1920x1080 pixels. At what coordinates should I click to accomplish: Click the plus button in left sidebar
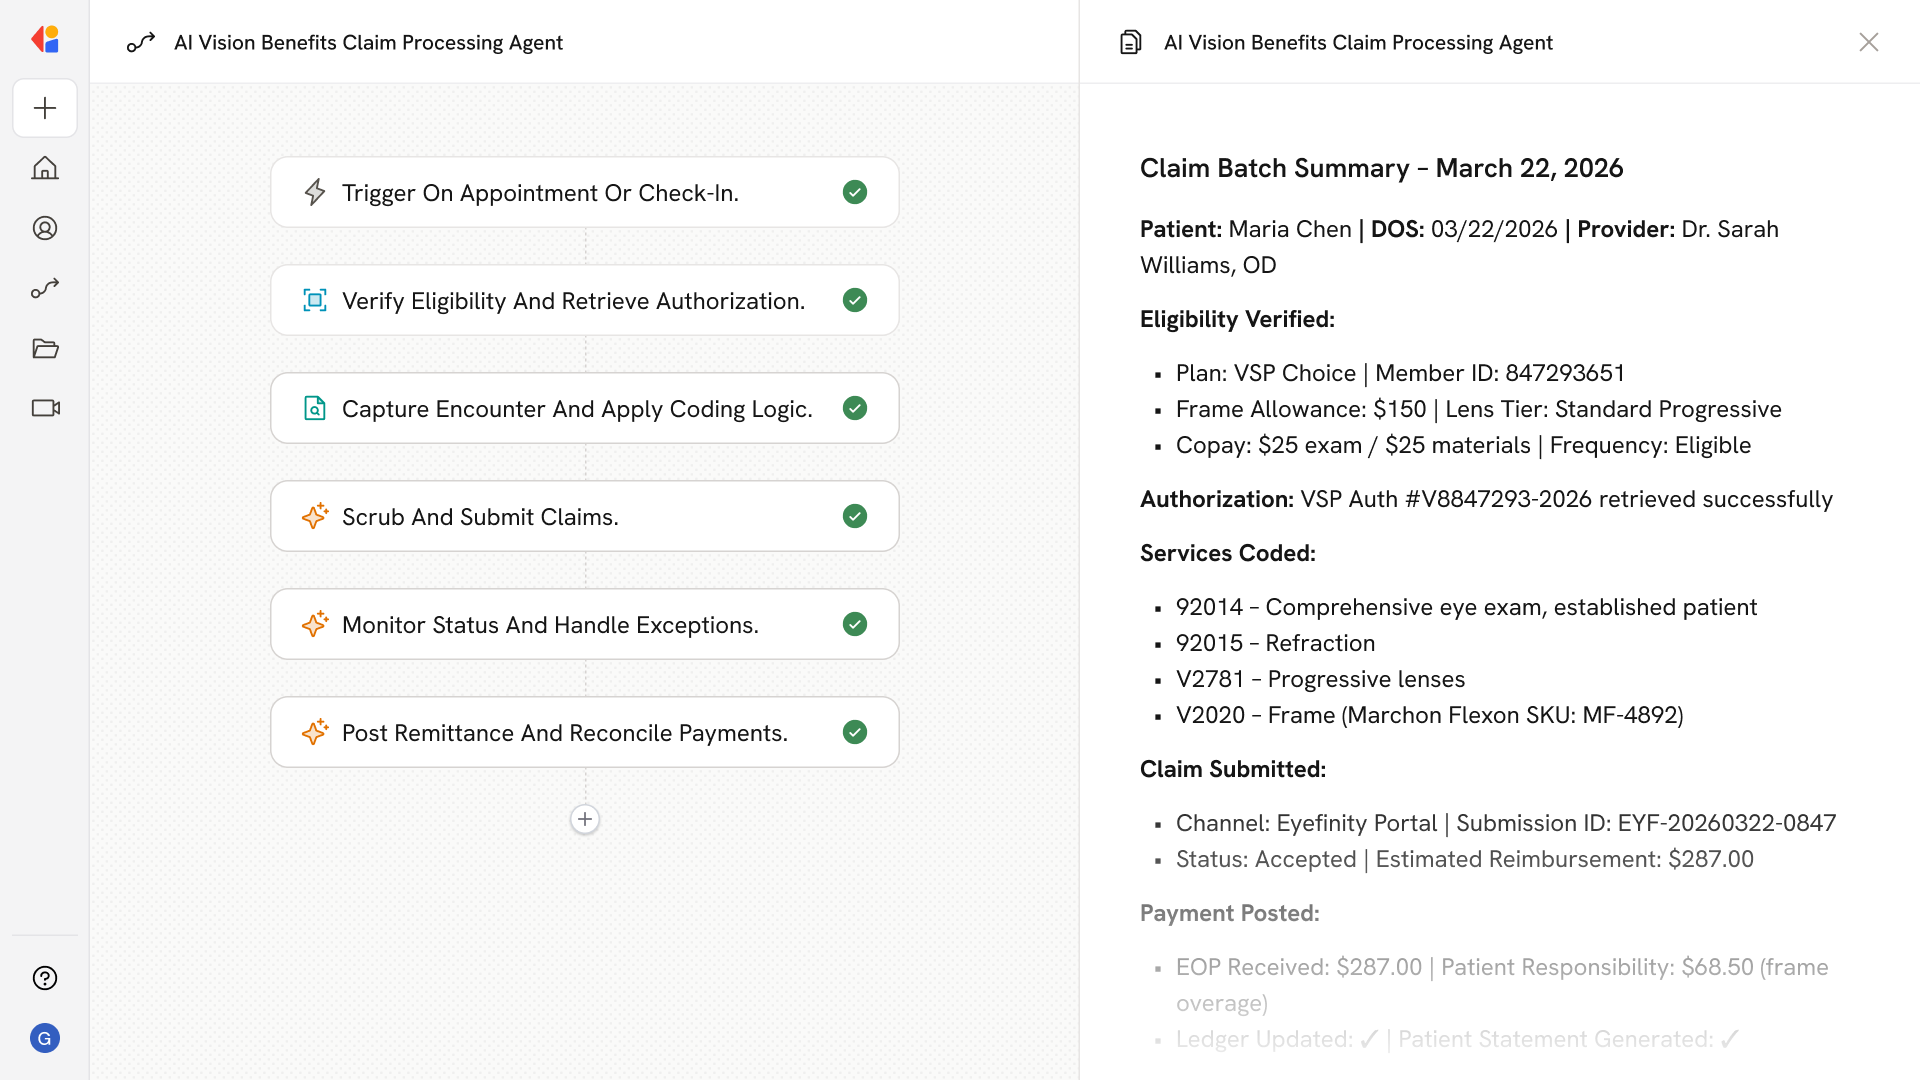tap(45, 108)
